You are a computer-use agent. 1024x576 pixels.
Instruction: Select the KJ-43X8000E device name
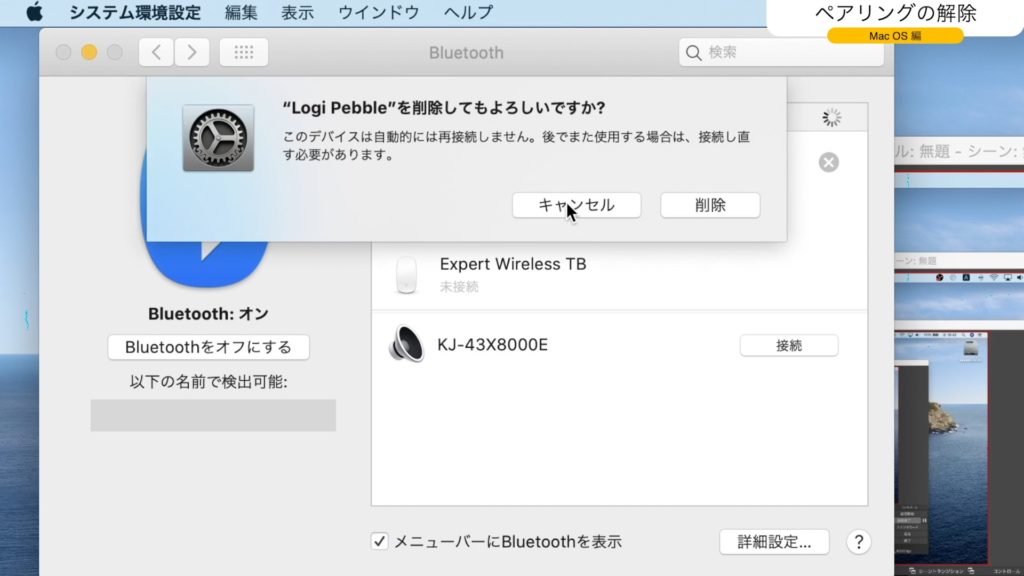click(x=492, y=345)
